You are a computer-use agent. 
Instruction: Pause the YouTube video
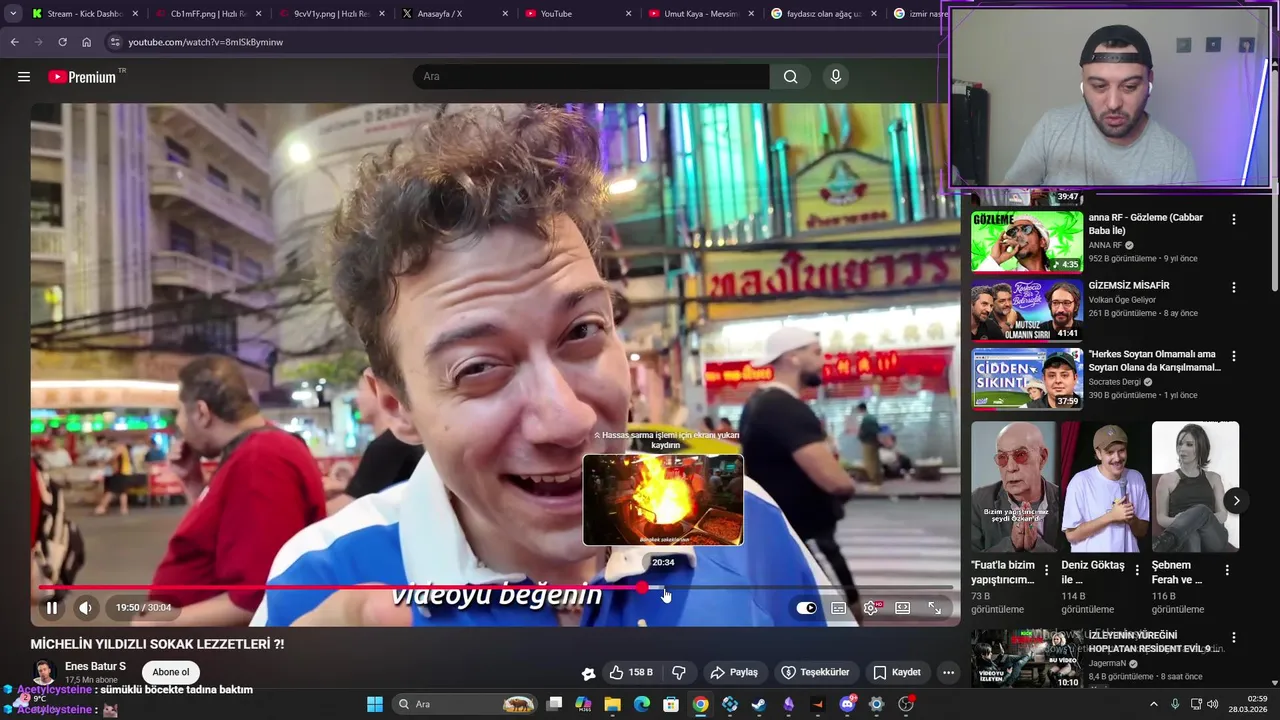52,607
